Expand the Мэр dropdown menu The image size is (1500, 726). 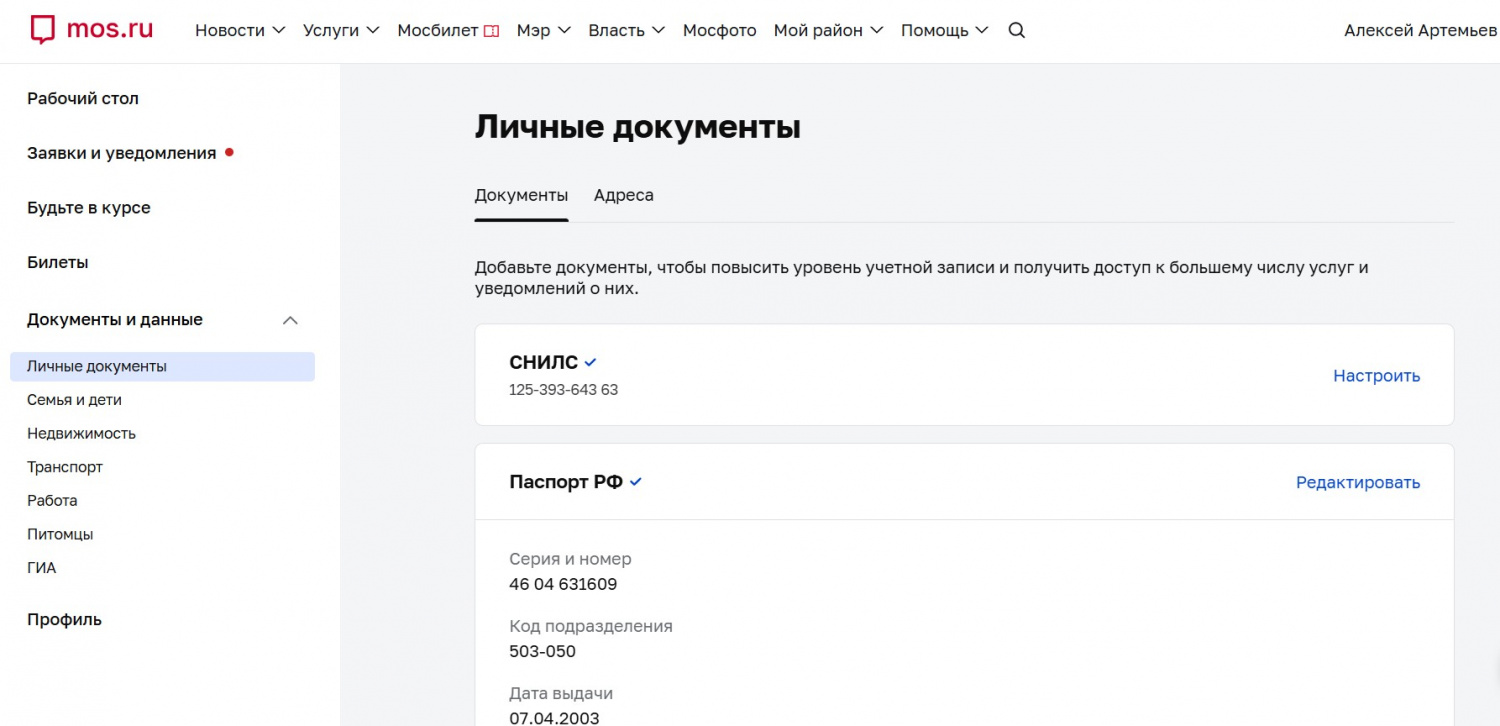(x=544, y=30)
